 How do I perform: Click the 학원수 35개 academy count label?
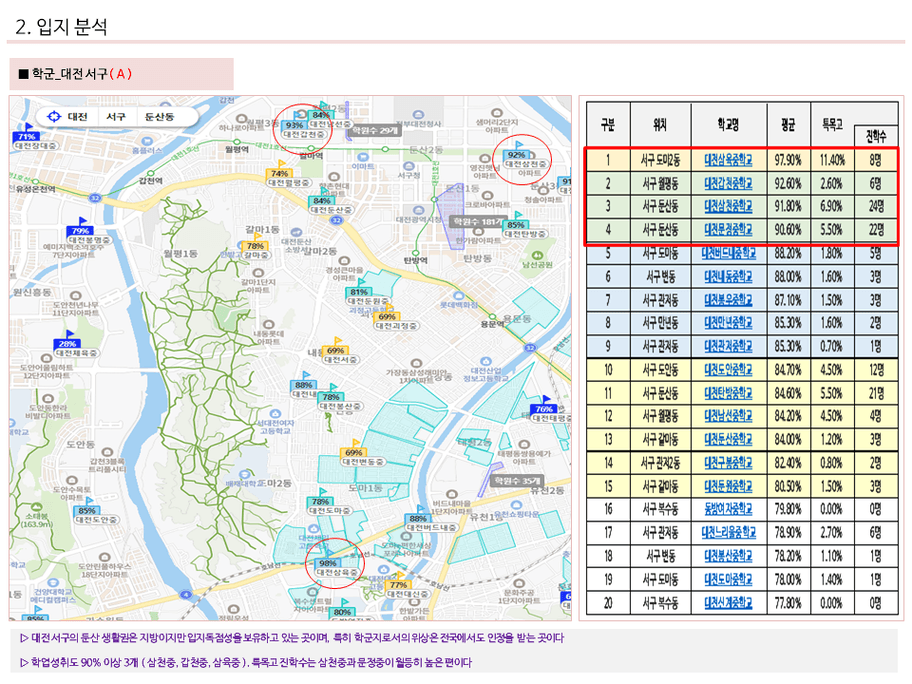(x=516, y=480)
